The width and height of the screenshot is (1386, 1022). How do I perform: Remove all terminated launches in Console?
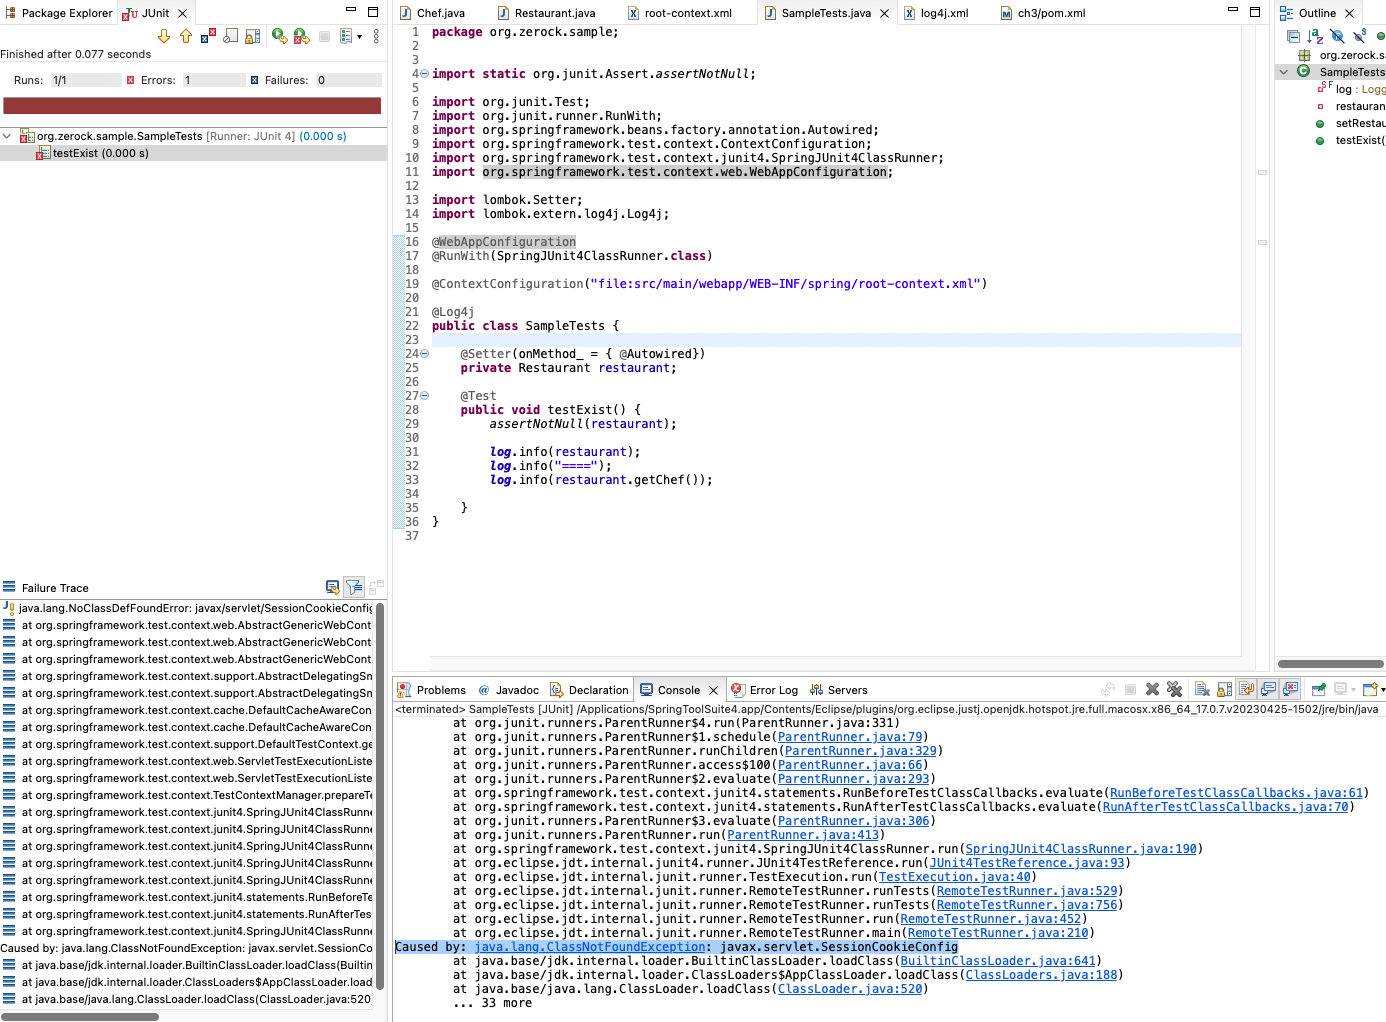[x=1174, y=689]
